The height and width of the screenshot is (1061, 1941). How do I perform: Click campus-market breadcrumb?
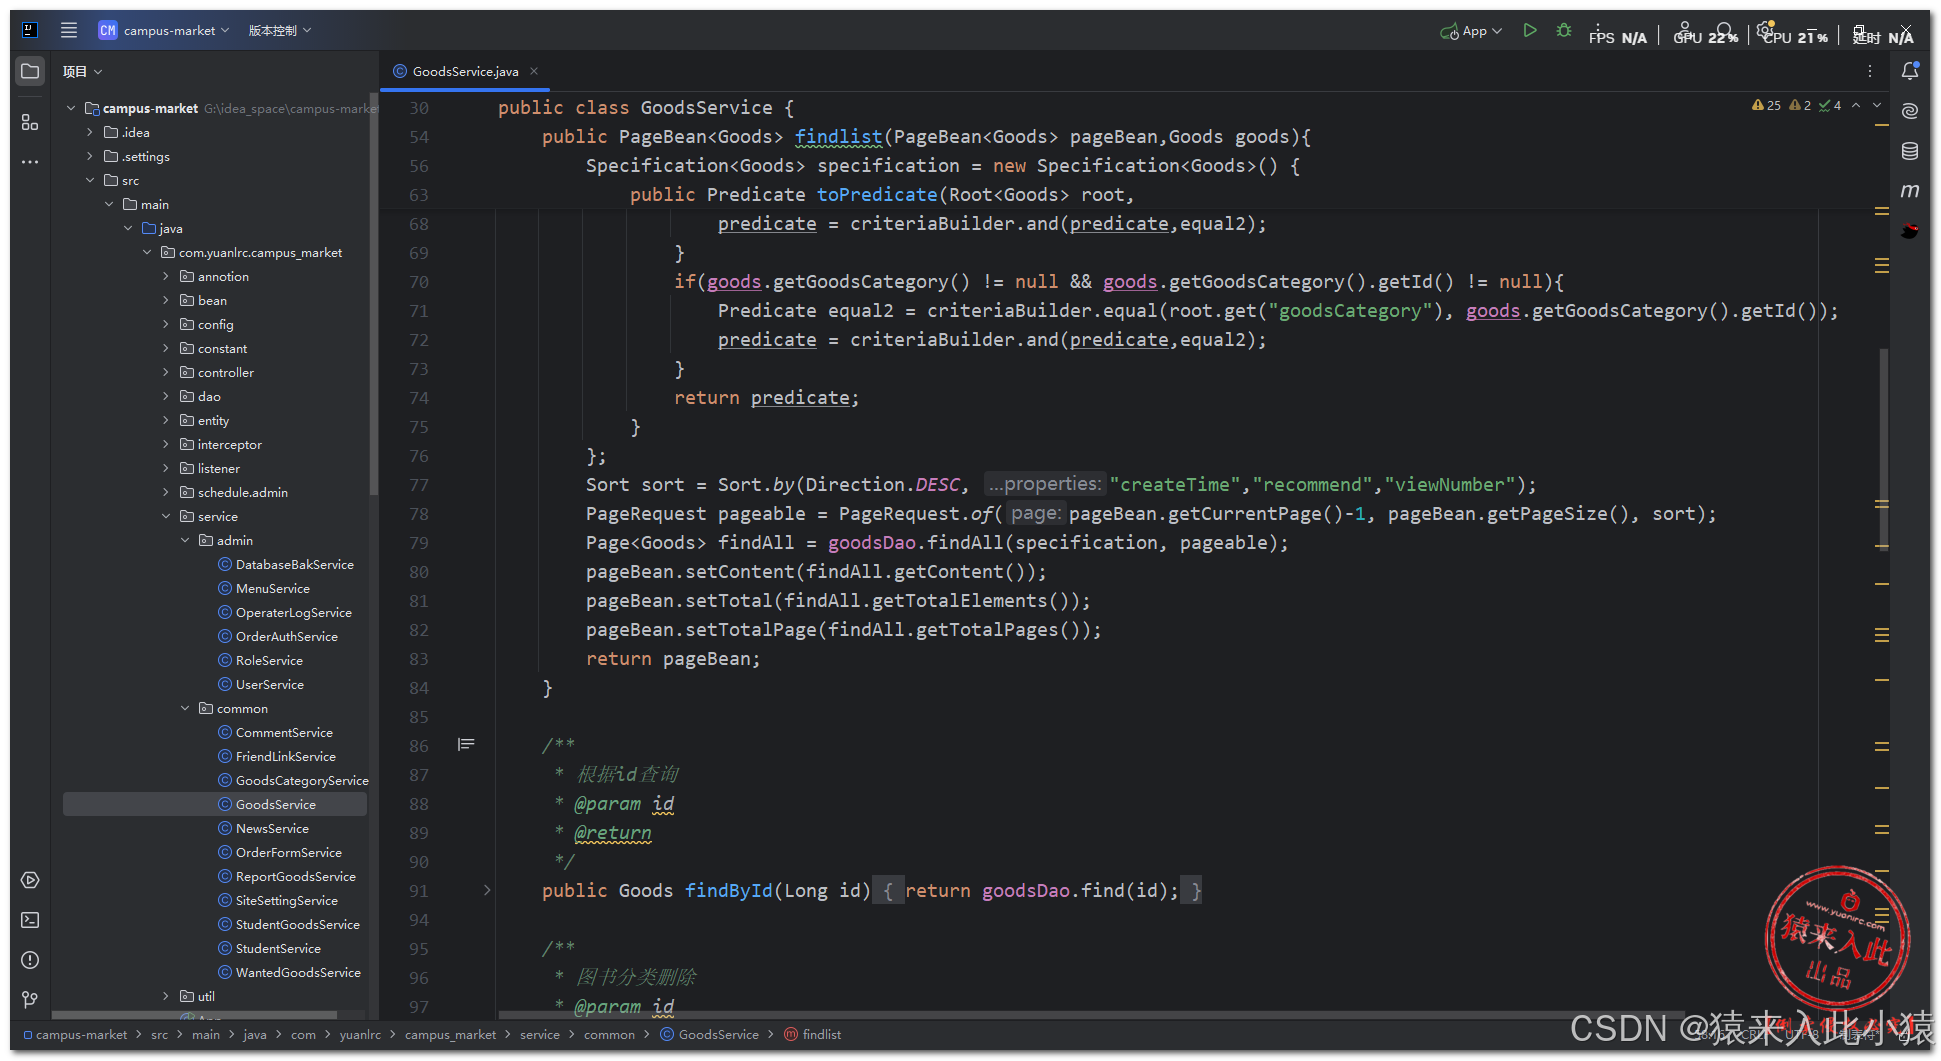point(81,1034)
